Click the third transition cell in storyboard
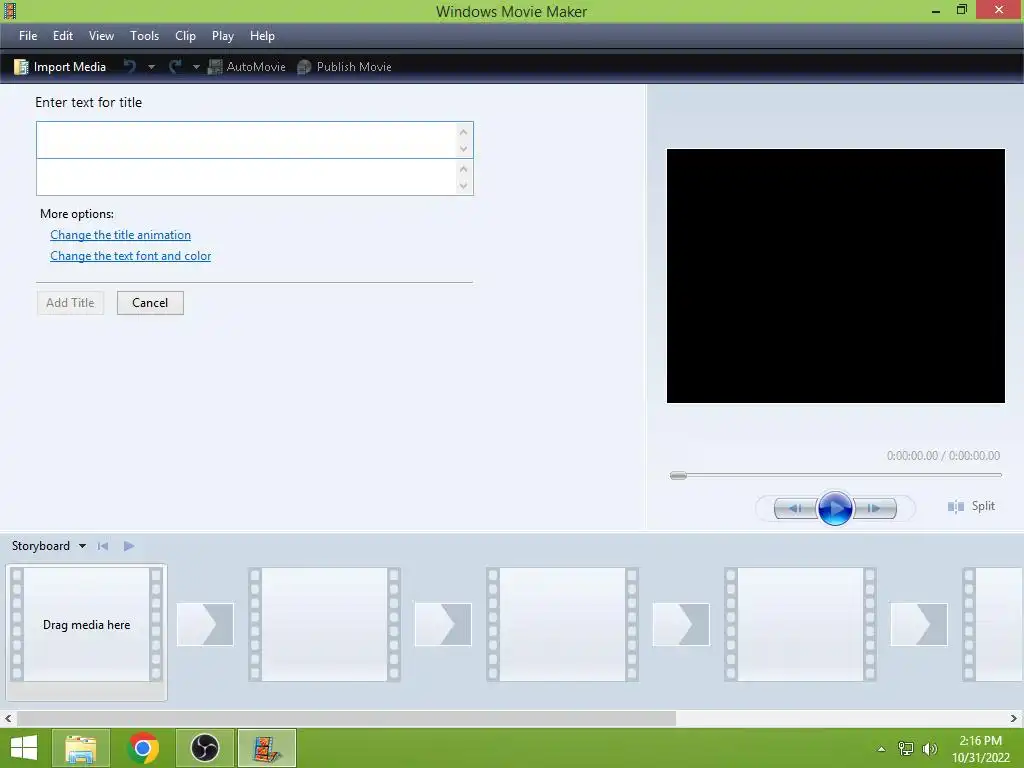 (680, 625)
